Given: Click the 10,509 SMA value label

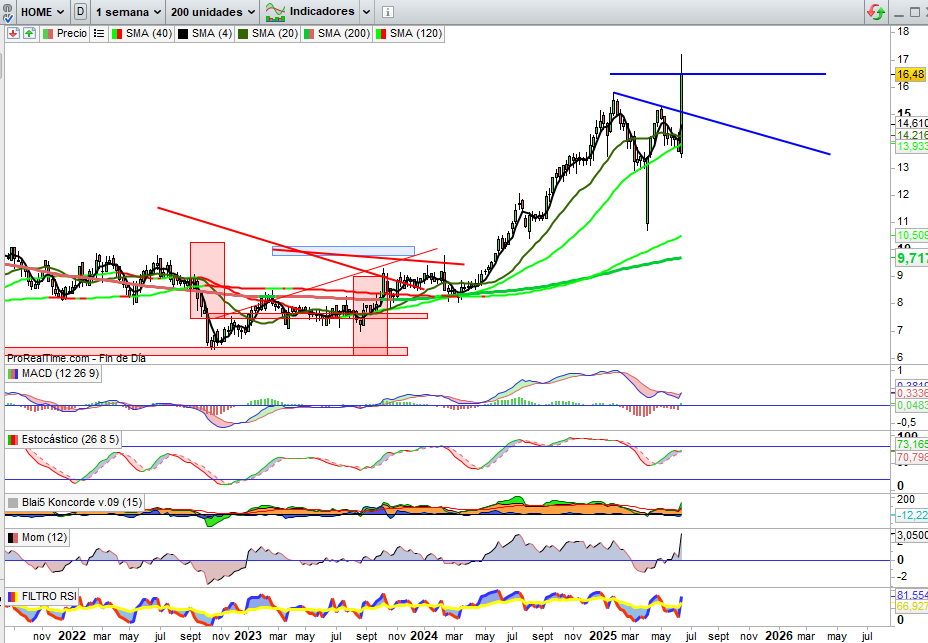Looking at the screenshot, I should [x=912, y=236].
